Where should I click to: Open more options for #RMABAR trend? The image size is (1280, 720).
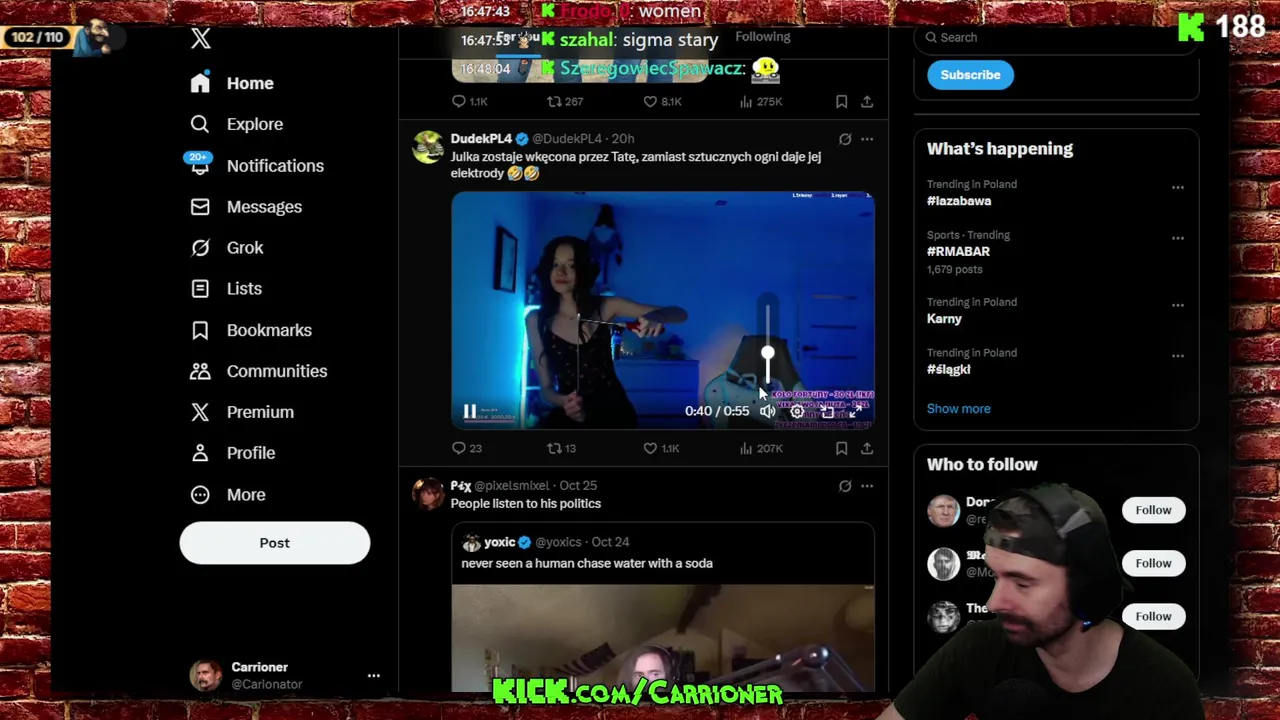point(1178,238)
